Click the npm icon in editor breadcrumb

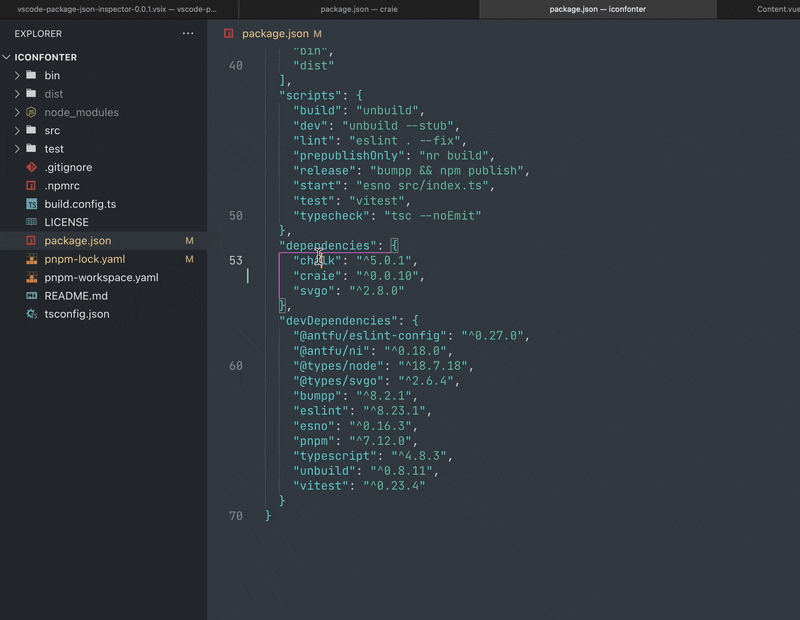click(x=229, y=33)
